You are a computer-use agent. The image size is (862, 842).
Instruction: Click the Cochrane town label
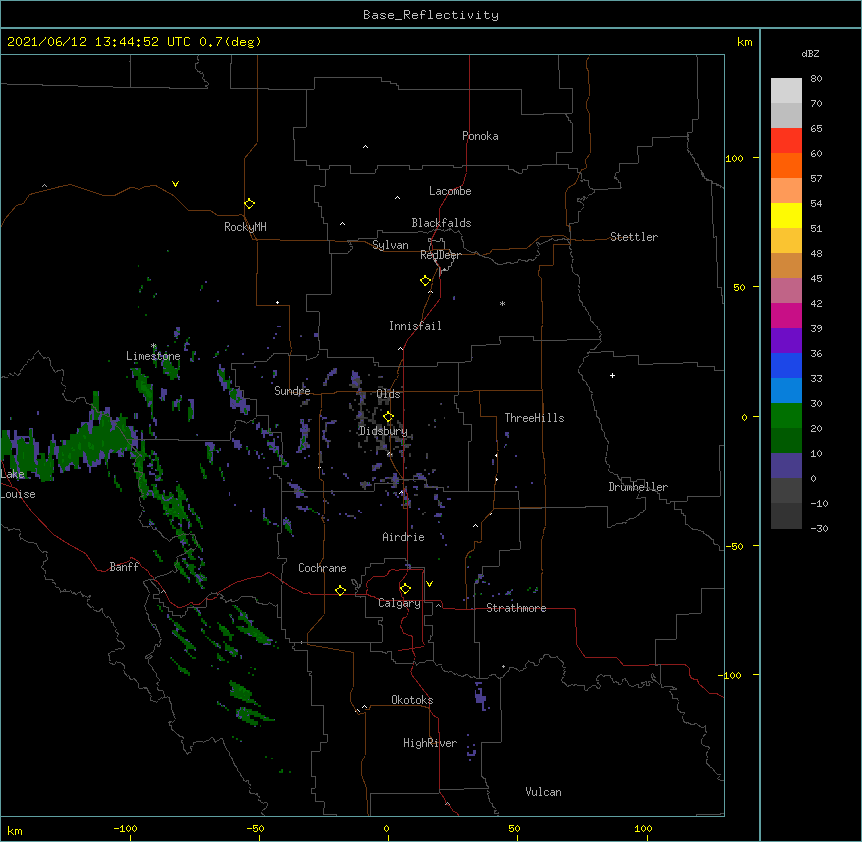coord(322,568)
